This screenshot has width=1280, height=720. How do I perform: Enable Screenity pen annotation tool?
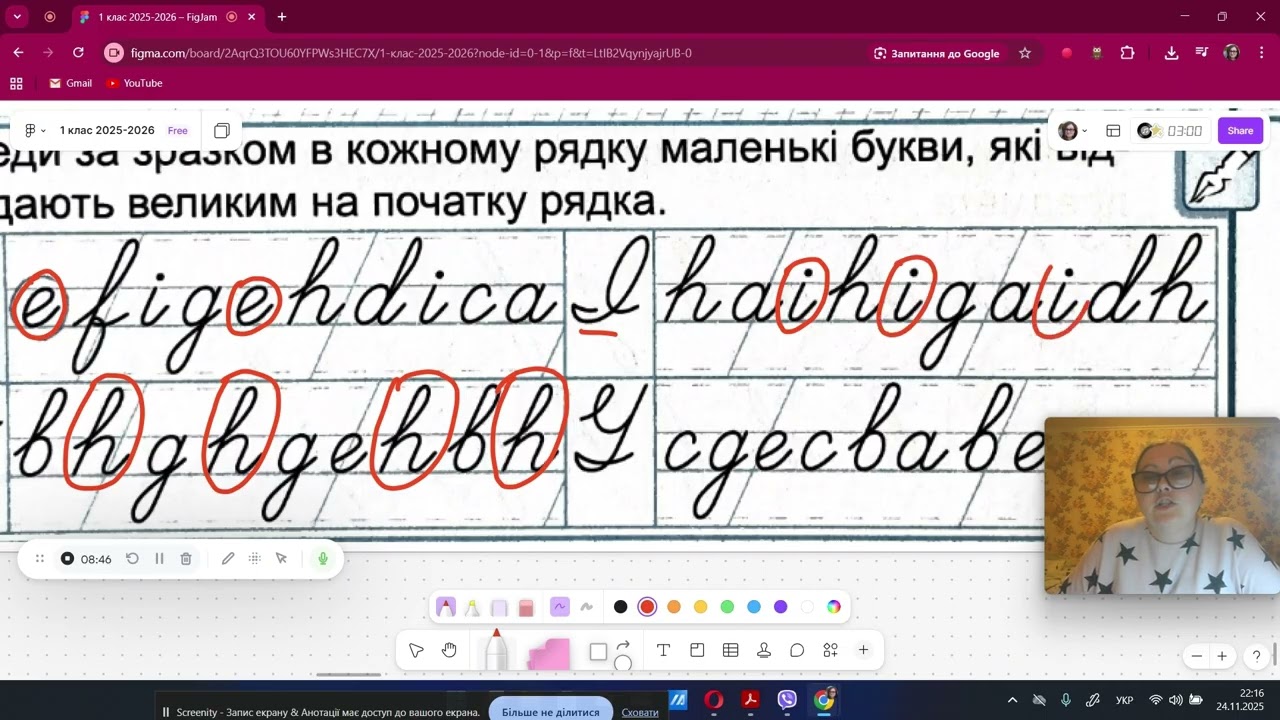[x=228, y=559]
